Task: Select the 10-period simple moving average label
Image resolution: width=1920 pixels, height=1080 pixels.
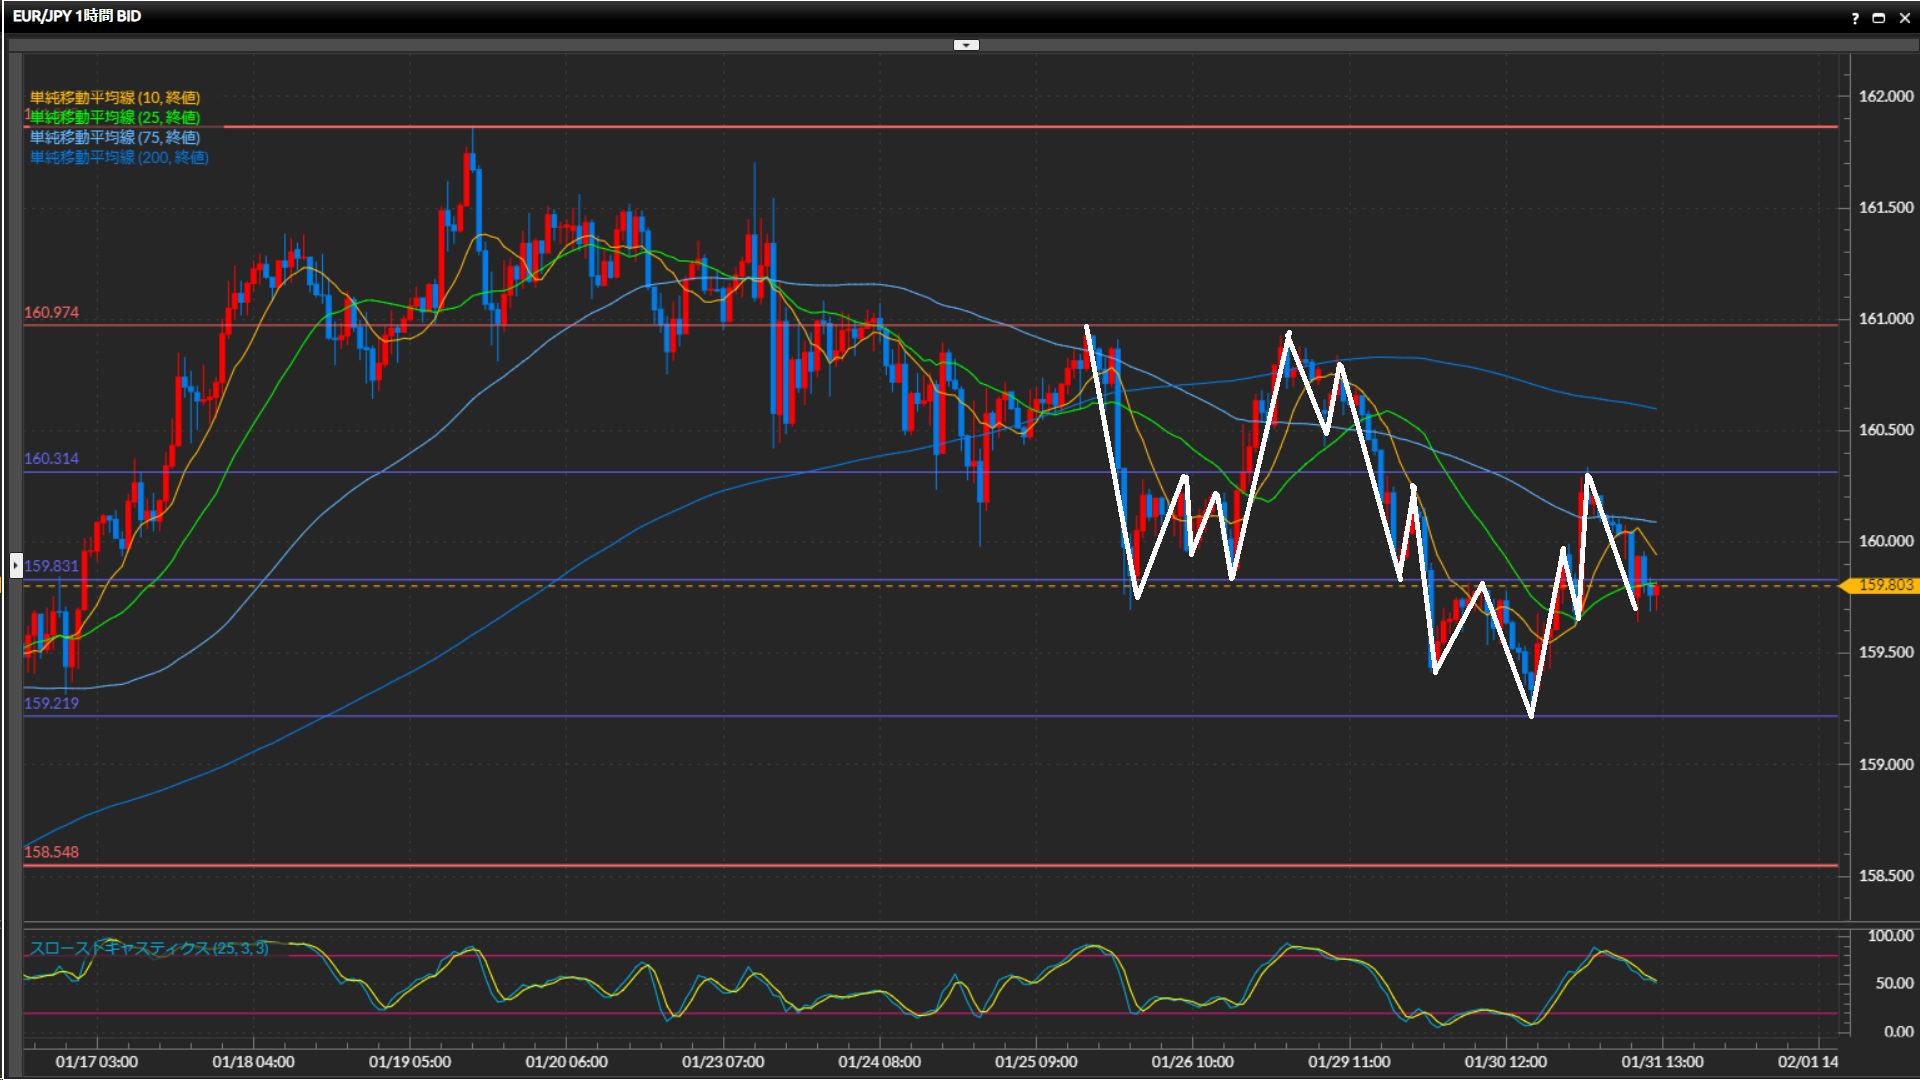Action: pos(114,97)
